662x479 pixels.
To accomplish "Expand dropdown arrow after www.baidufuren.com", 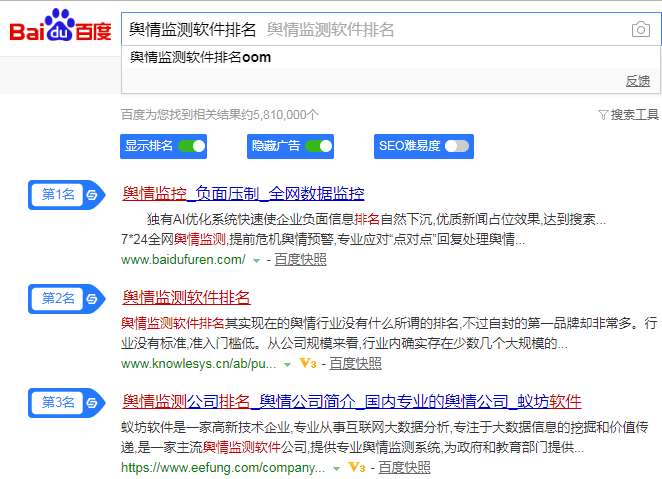I will pos(256,260).
